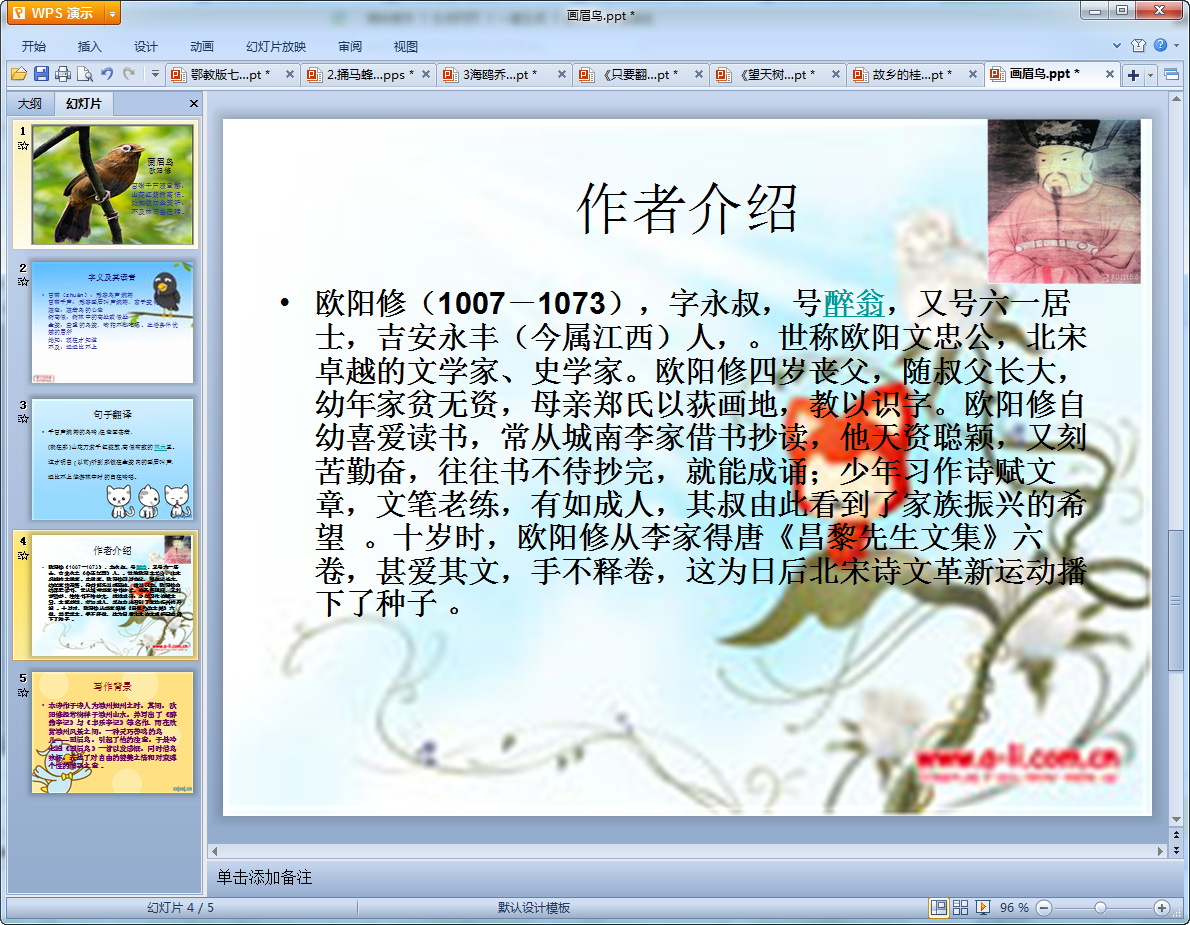Select slide 5 写作背景 thumbnail
1190x925 pixels.
click(112, 732)
